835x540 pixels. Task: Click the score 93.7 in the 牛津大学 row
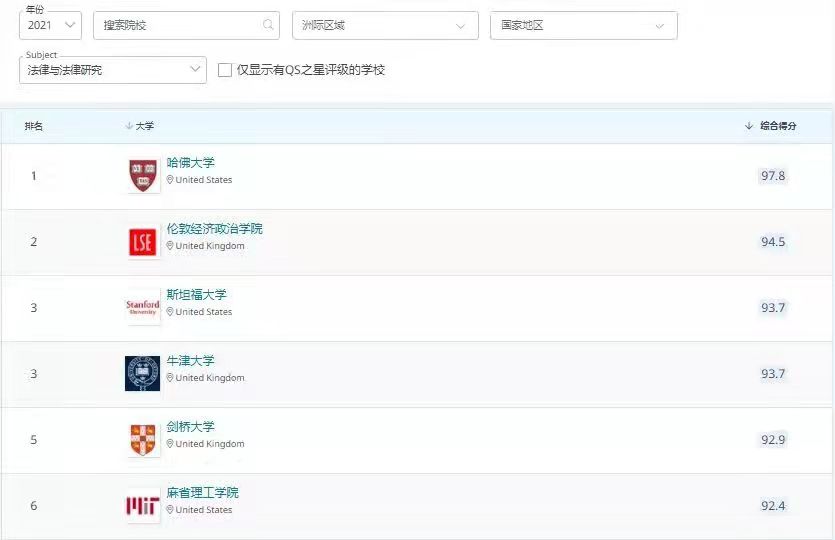click(773, 374)
